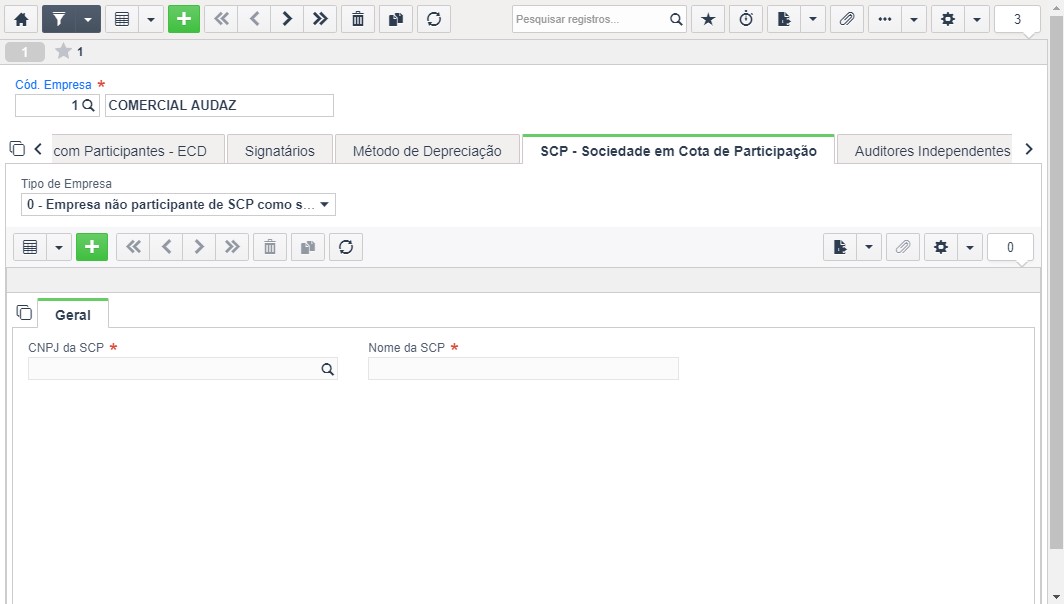Open attachments with top paperclip icon

tap(847, 19)
